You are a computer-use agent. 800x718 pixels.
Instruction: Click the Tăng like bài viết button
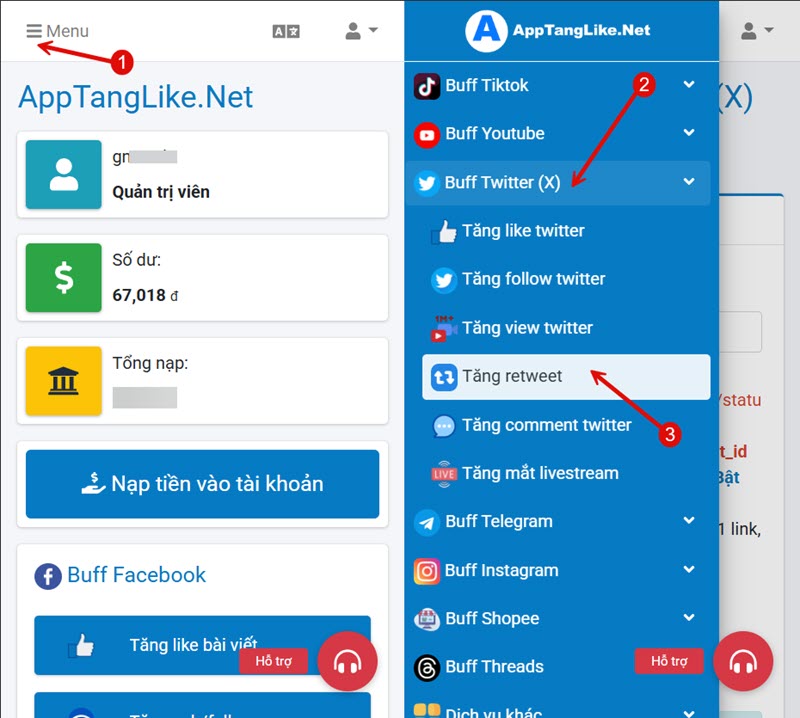pyautogui.click(x=203, y=646)
